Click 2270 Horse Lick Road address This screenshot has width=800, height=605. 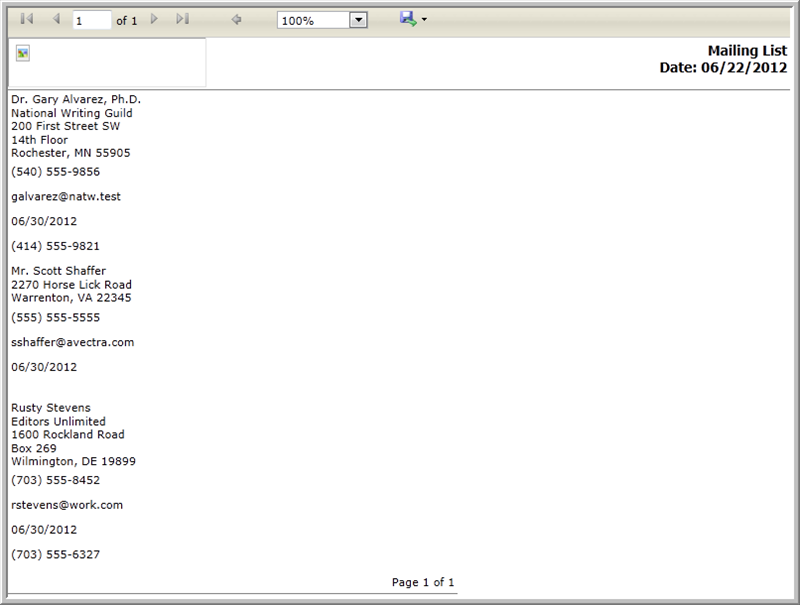pyautogui.click(x=71, y=284)
